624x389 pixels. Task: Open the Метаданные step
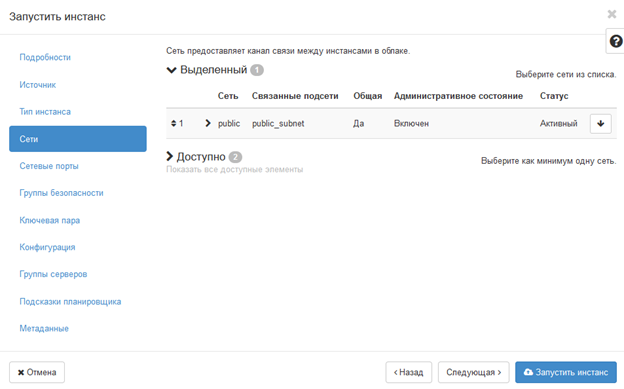[44, 328]
